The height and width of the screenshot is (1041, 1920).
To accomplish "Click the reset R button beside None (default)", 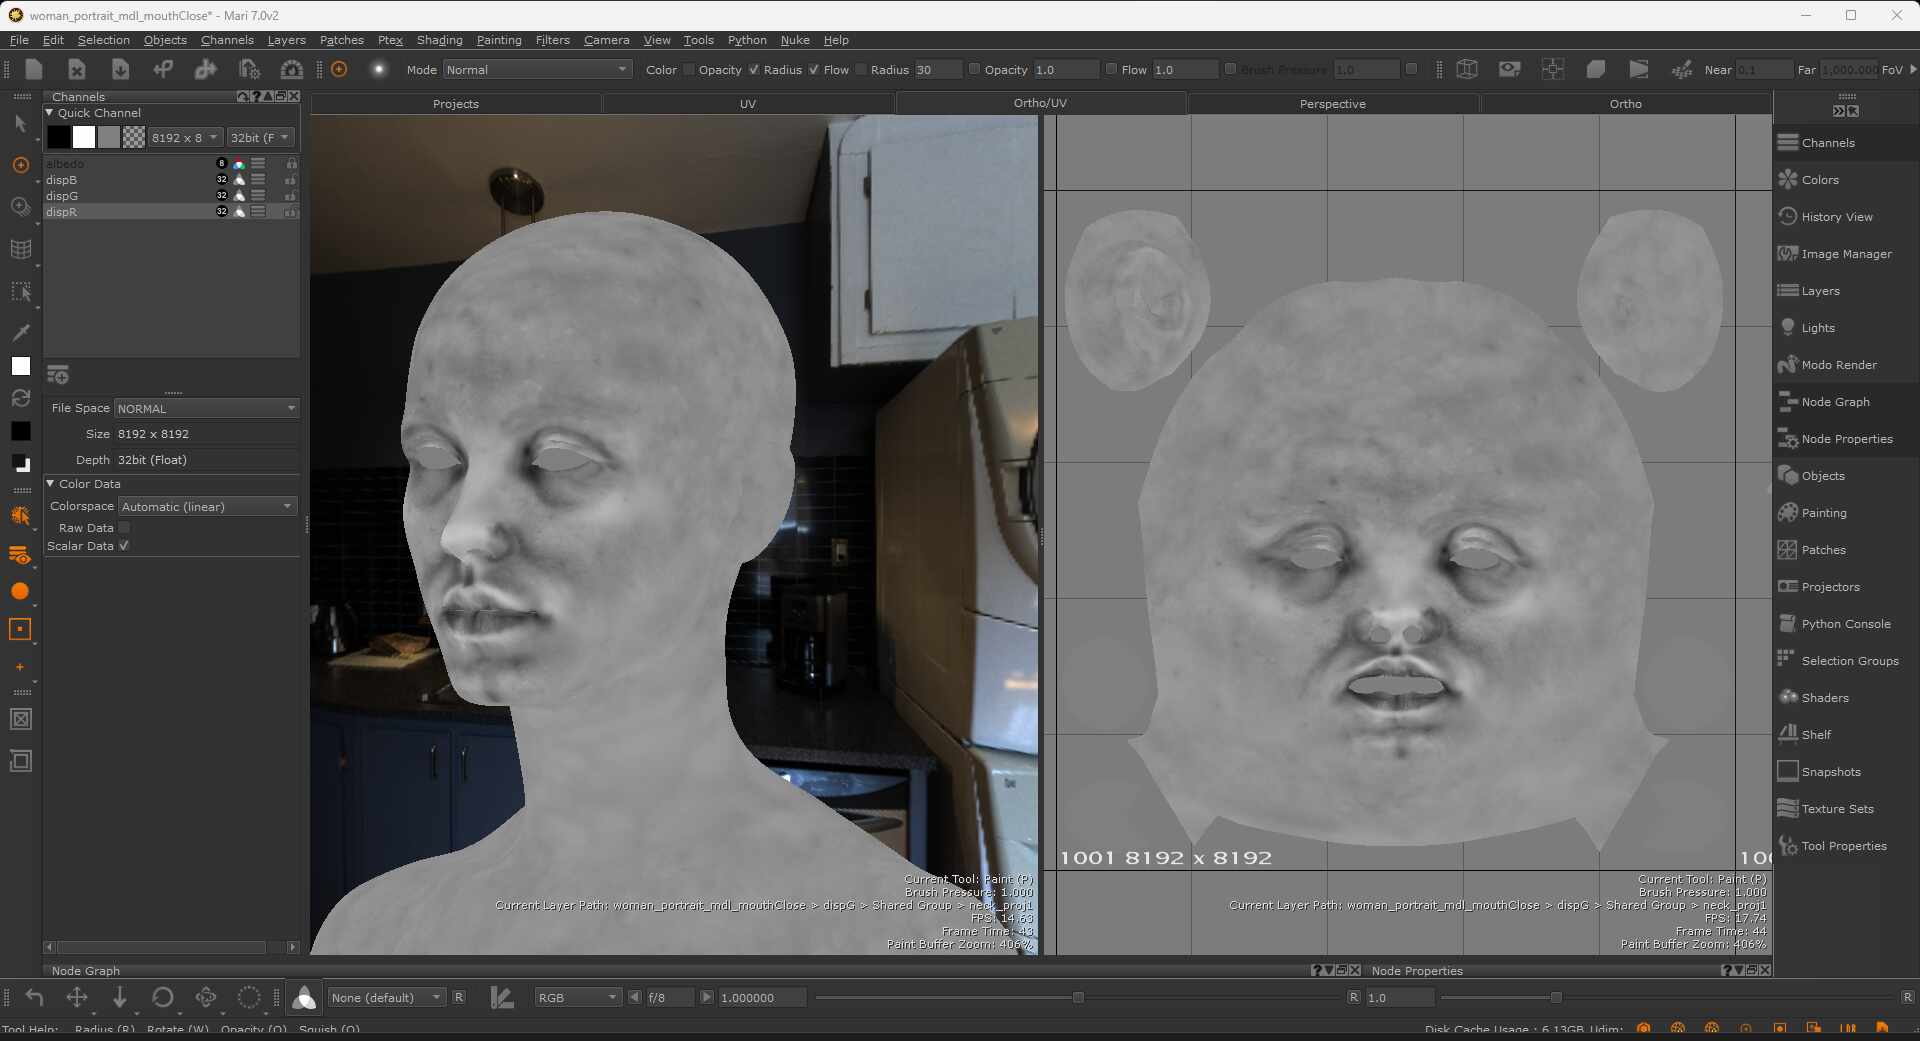I will (459, 997).
